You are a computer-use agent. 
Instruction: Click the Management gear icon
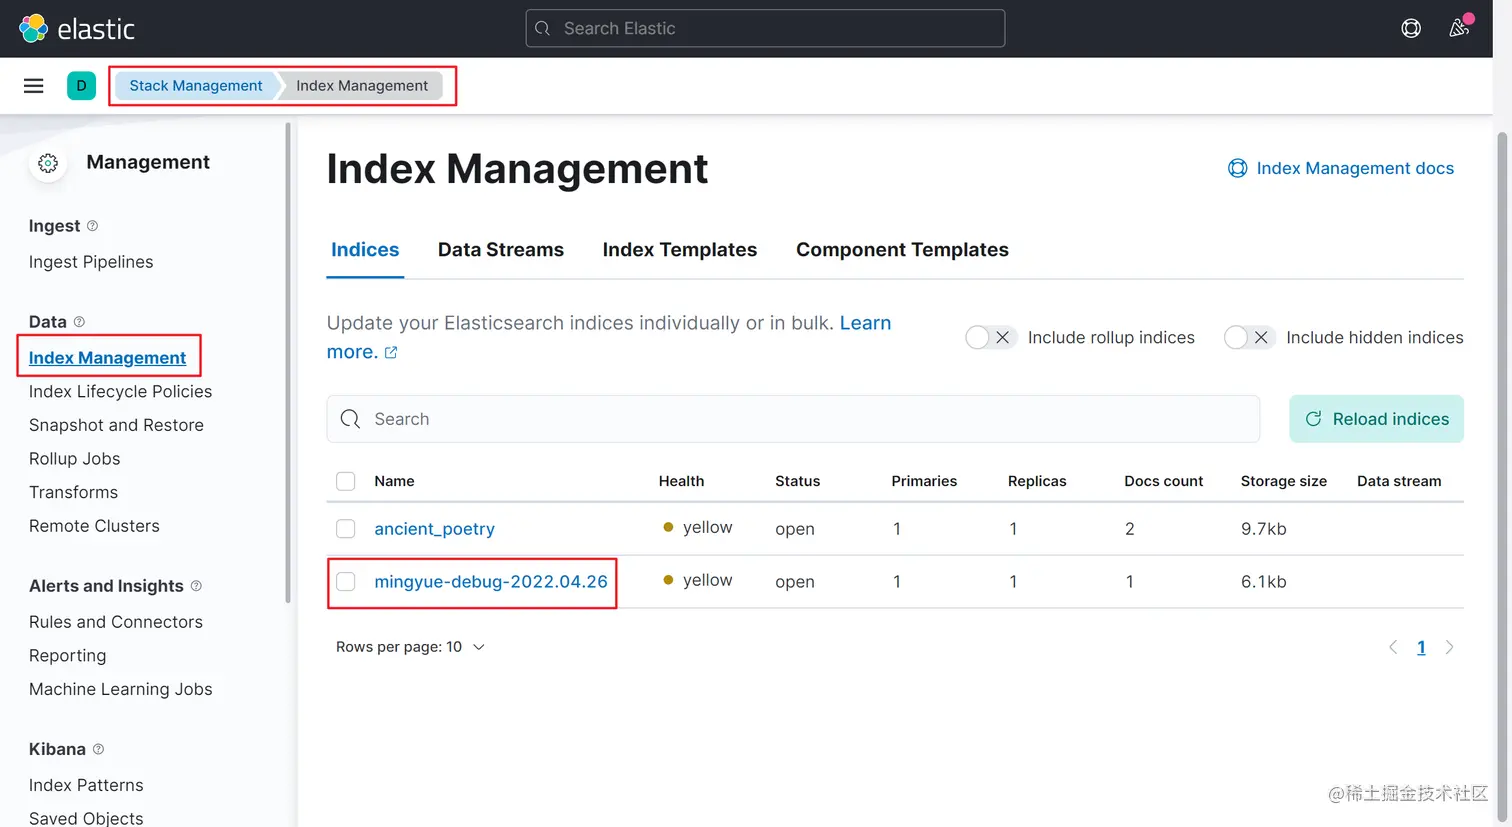pyautogui.click(x=48, y=163)
